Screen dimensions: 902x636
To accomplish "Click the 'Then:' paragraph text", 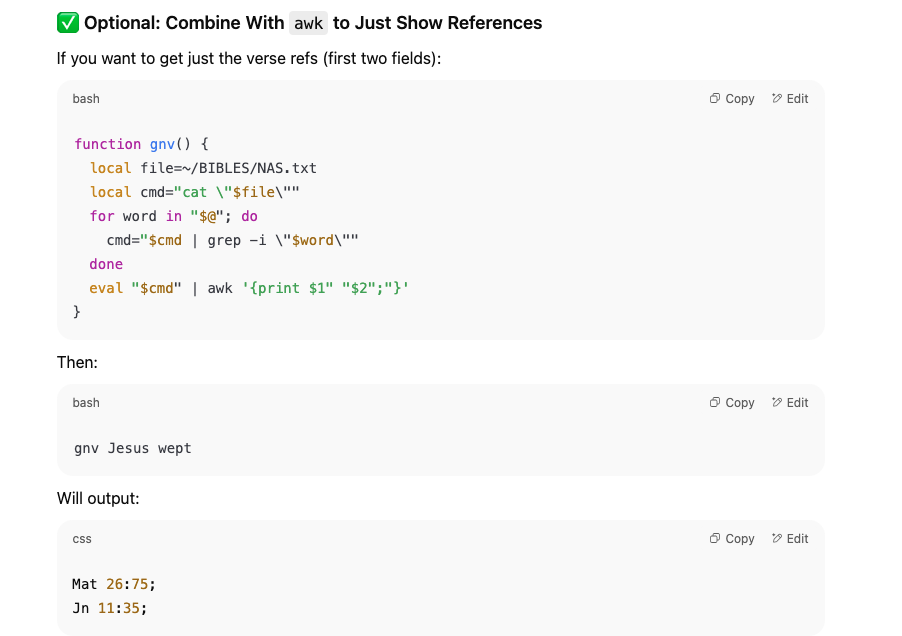I will [x=77, y=362].
